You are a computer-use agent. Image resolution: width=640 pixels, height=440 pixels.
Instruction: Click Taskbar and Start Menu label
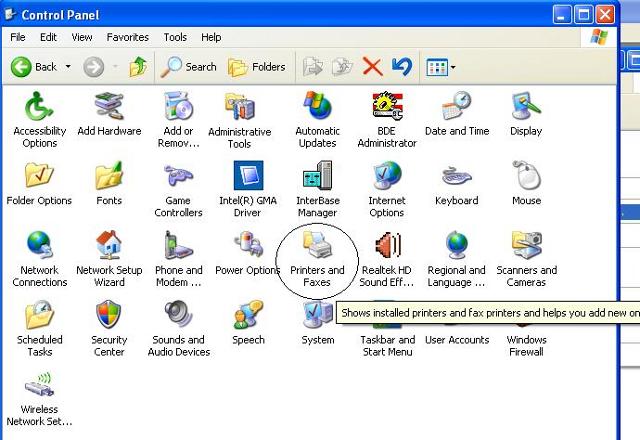(387, 346)
